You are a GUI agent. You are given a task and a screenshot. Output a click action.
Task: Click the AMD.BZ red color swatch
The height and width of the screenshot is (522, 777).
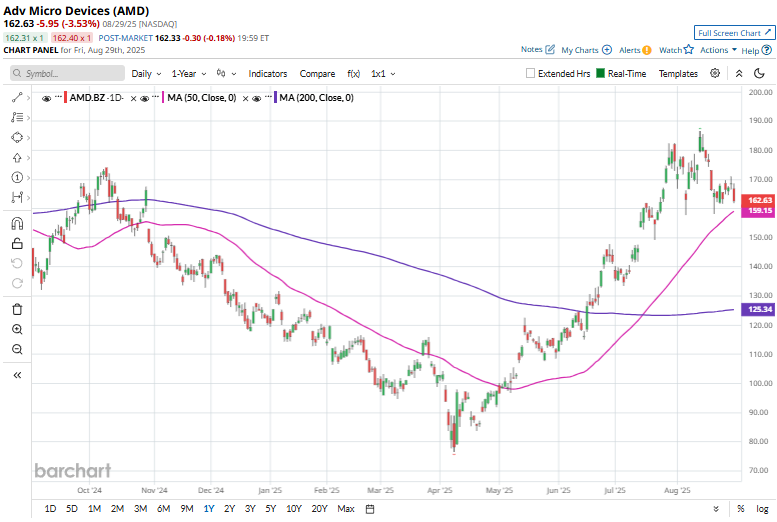click(65, 98)
